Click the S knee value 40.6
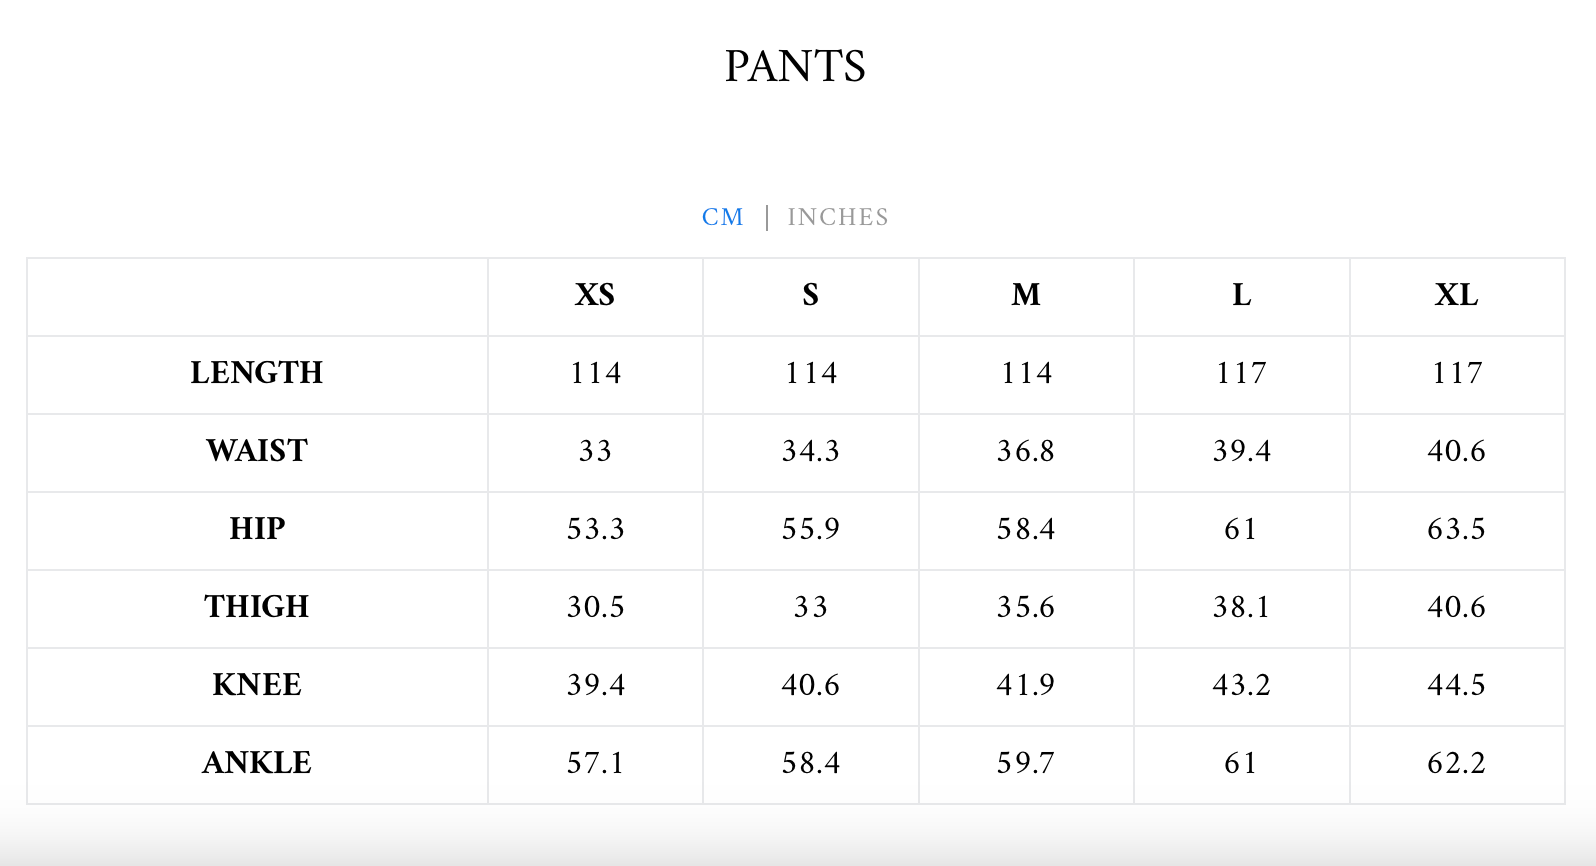Viewport: 1596px width, 866px height. 810,685
